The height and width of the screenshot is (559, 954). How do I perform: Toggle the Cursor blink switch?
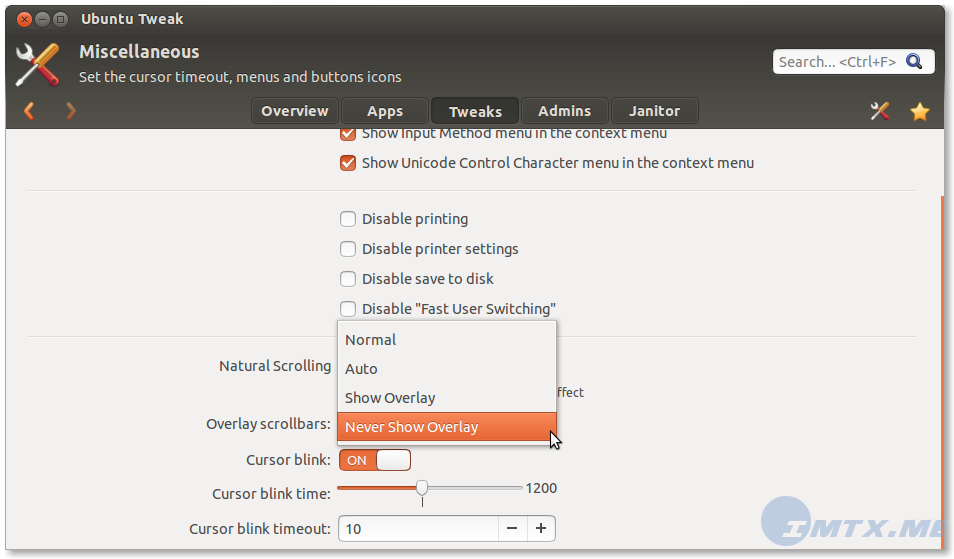tap(375, 460)
